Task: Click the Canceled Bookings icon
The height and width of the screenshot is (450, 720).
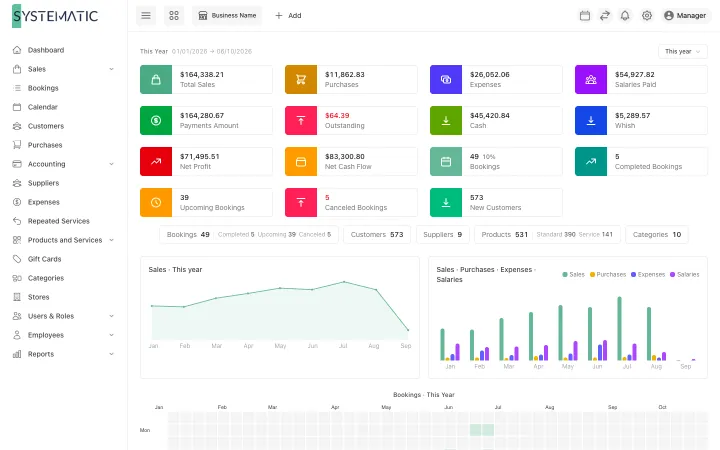Action: (x=301, y=202)
